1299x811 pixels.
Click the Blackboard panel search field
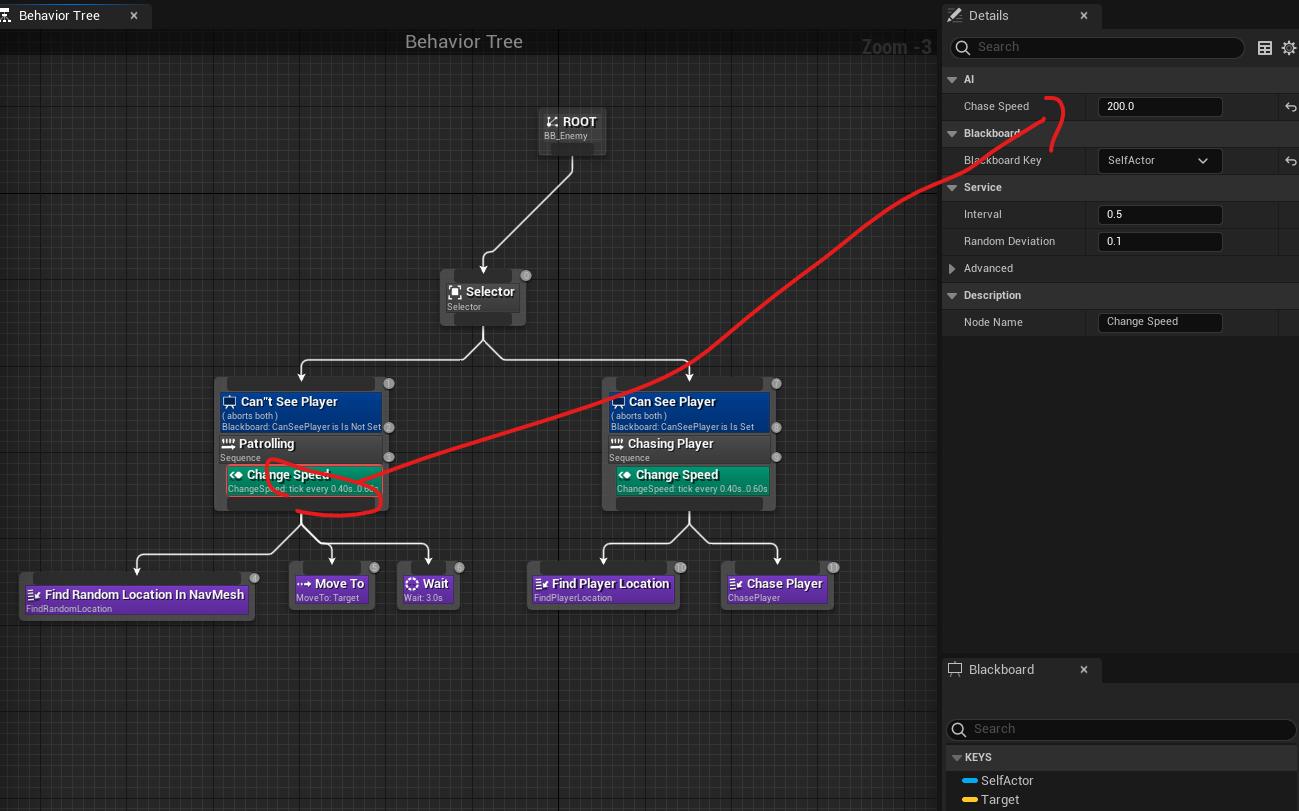1120,729
